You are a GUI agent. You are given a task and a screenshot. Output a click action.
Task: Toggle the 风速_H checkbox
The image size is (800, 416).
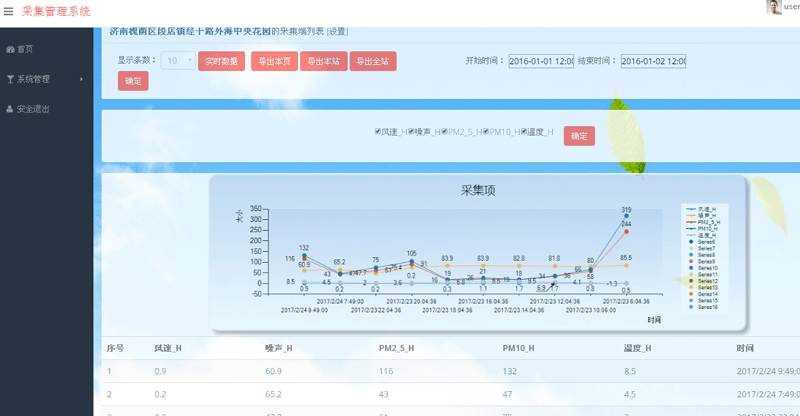[377, 132]
